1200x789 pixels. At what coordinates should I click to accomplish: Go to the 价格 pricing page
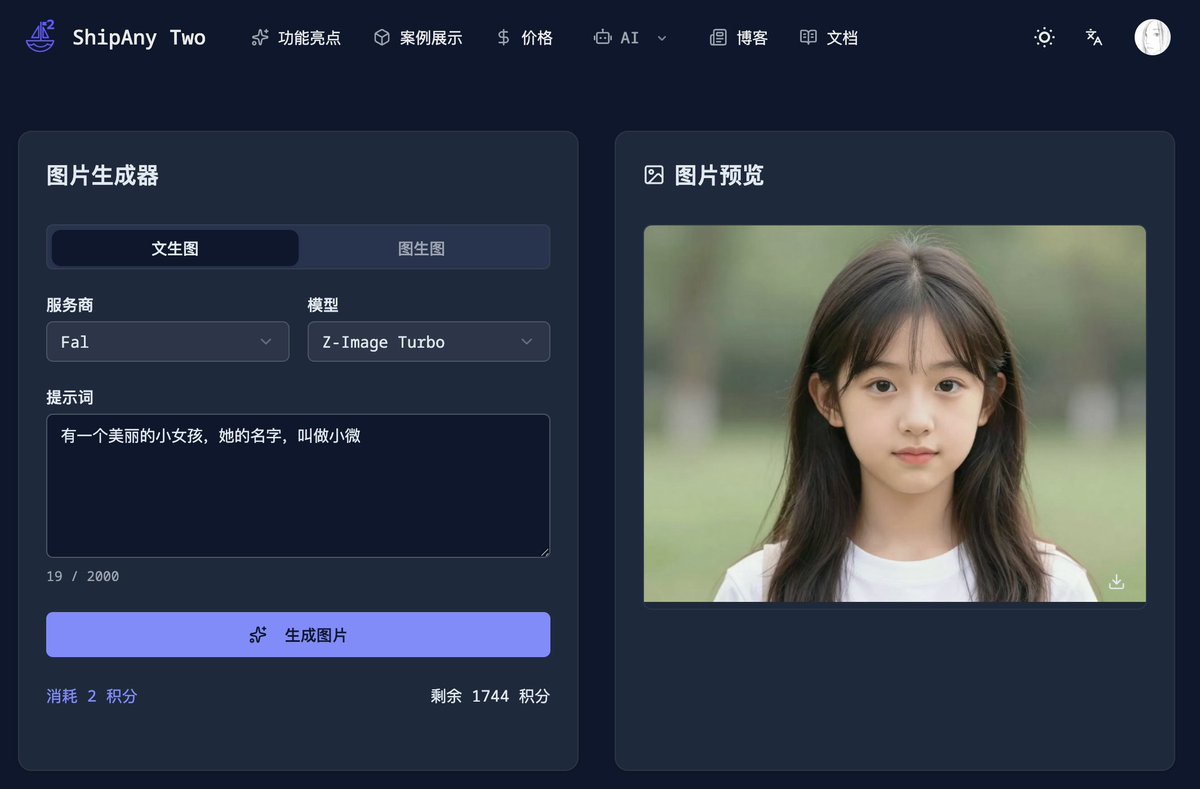click(x=524, y=38)
